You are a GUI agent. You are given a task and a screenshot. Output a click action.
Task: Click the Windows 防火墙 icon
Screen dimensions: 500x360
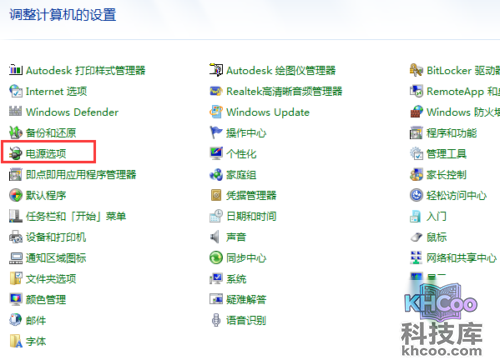[x=416, y=112]
